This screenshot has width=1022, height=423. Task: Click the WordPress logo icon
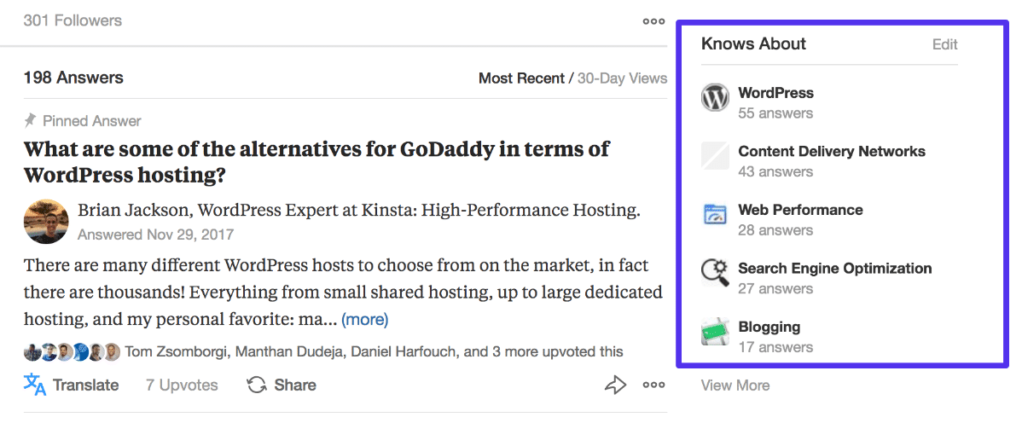point(715,98)
